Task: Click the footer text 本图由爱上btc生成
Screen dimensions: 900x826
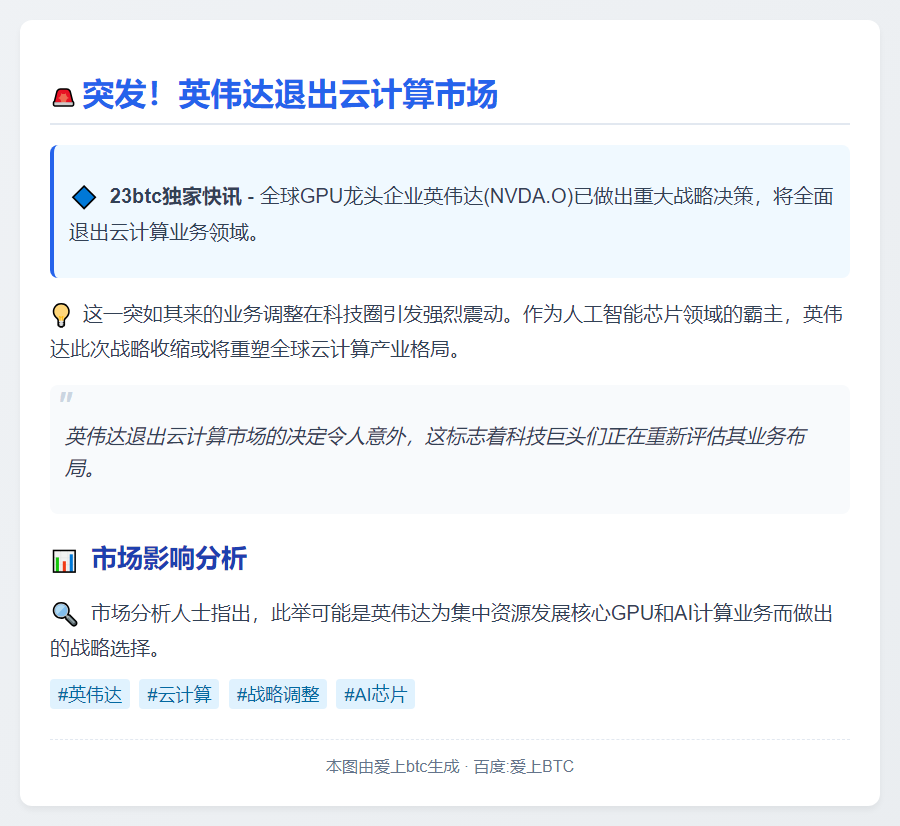Action: (392, 767)
